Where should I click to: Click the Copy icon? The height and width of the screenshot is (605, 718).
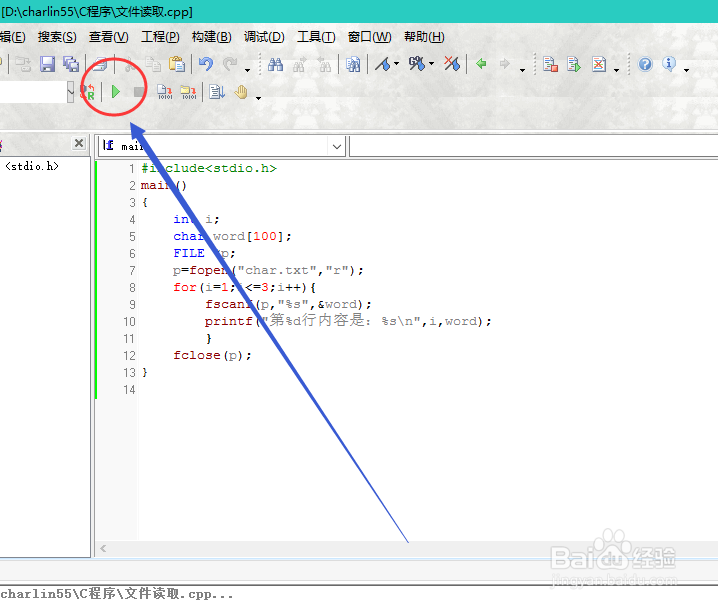(153, 64)
